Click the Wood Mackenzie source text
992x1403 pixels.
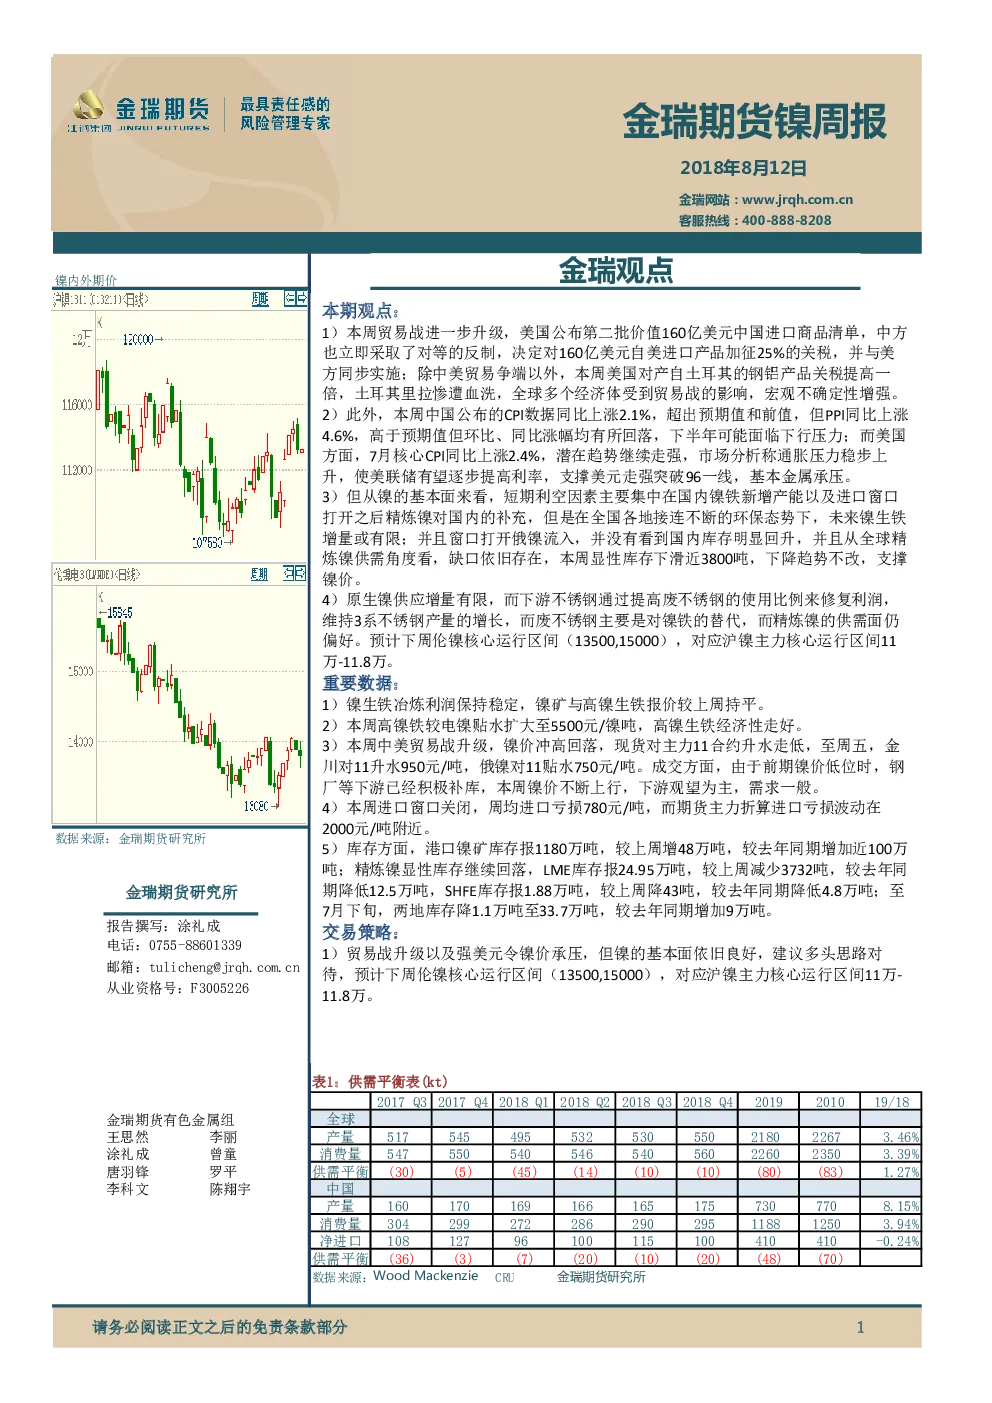click(x=426, y=1275)
